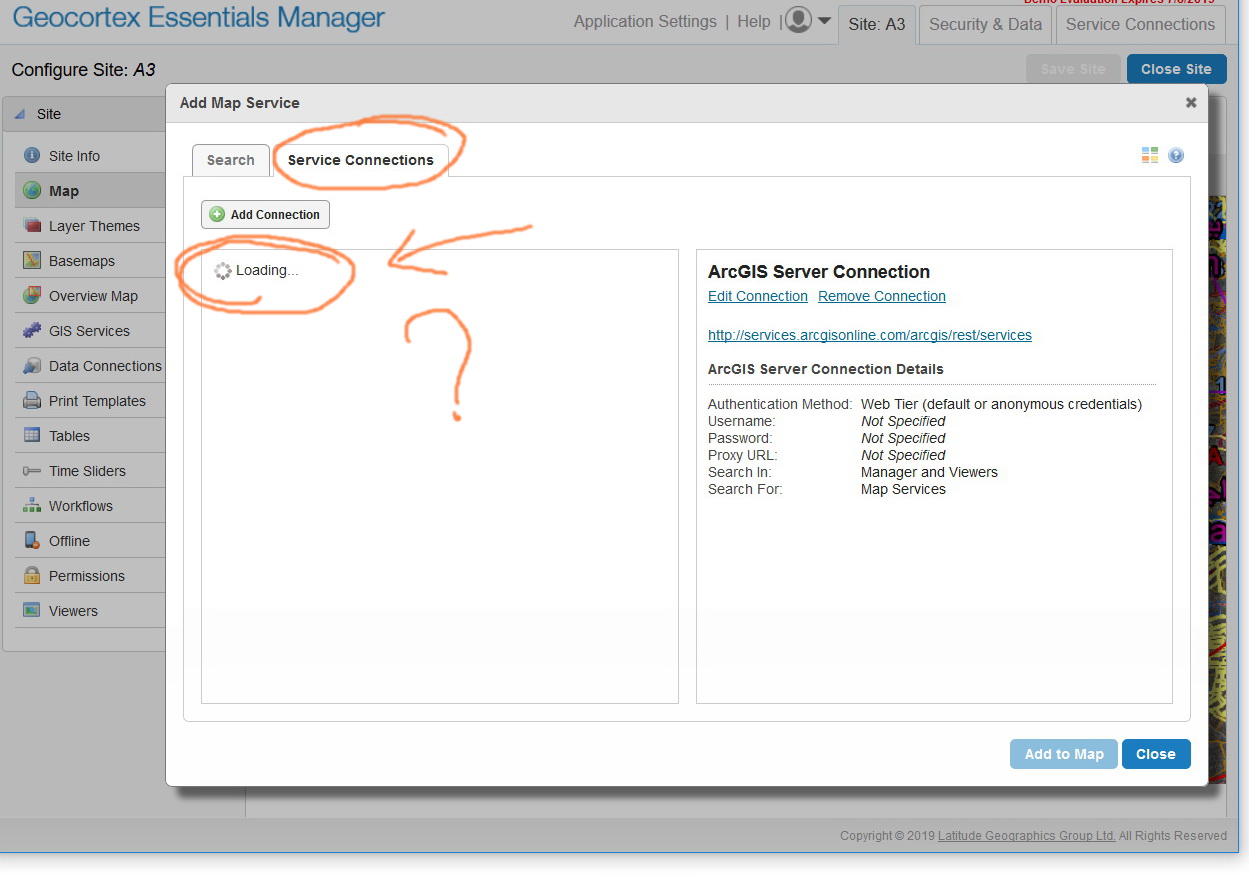The image size is (1249, 875).
Task: Switch to the Search tab in dialog
Action: 231,160
